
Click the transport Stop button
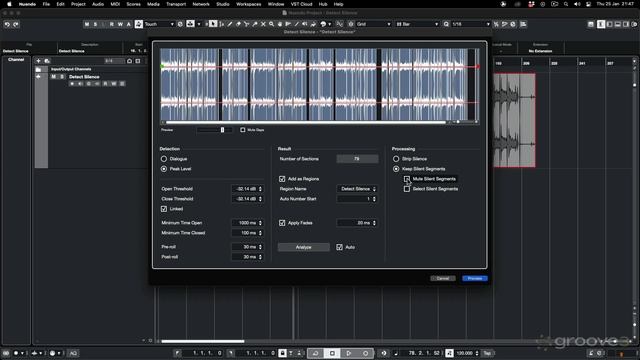(332, 353)
